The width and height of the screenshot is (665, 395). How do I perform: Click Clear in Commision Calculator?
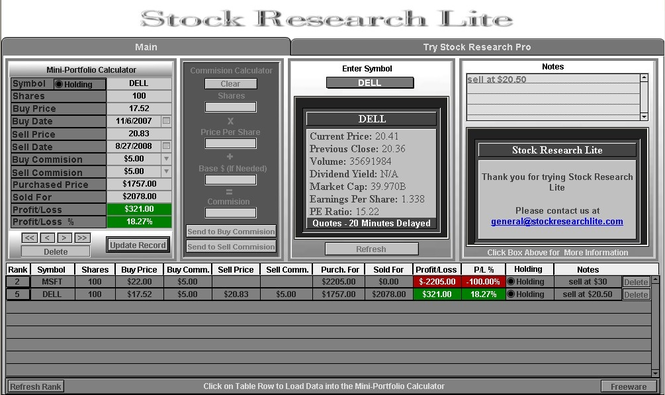[230, 84]
